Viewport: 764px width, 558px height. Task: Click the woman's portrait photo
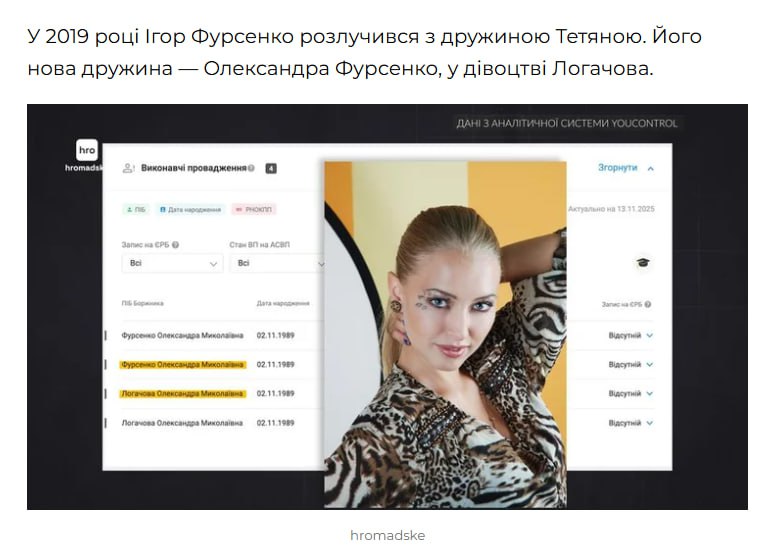(x=445, y=334)
